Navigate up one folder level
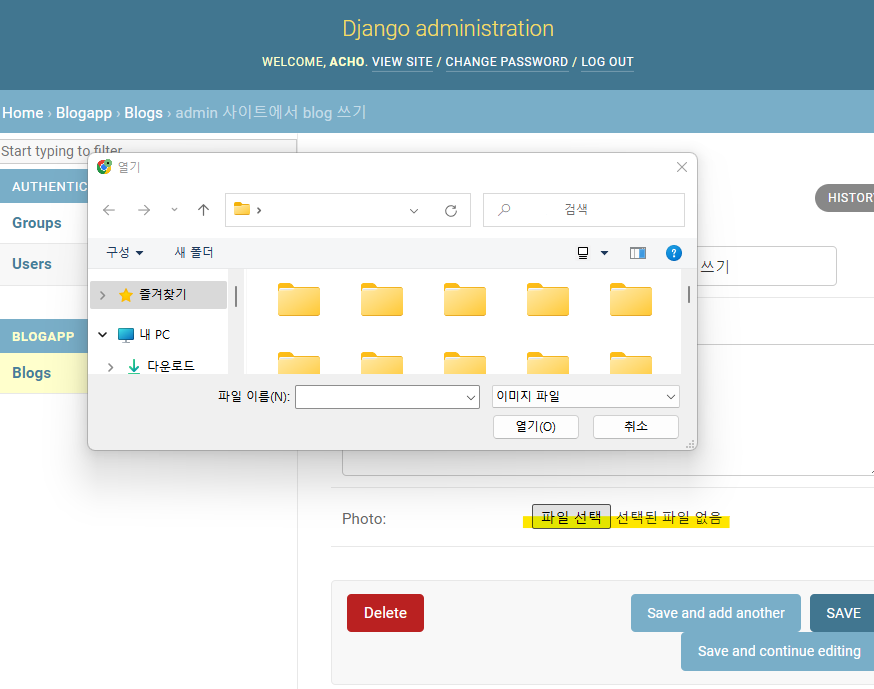The image size is (874, 689). (x=203, y=210)
